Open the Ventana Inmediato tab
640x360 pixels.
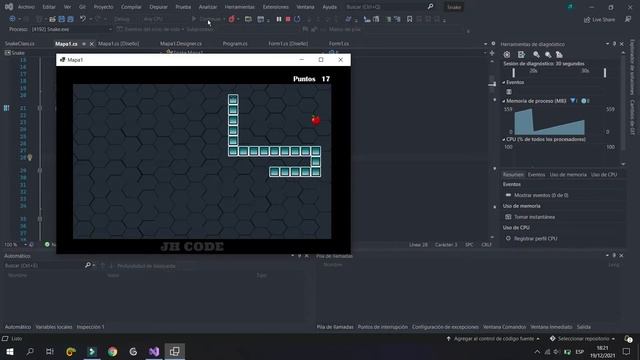coord(551,327)
